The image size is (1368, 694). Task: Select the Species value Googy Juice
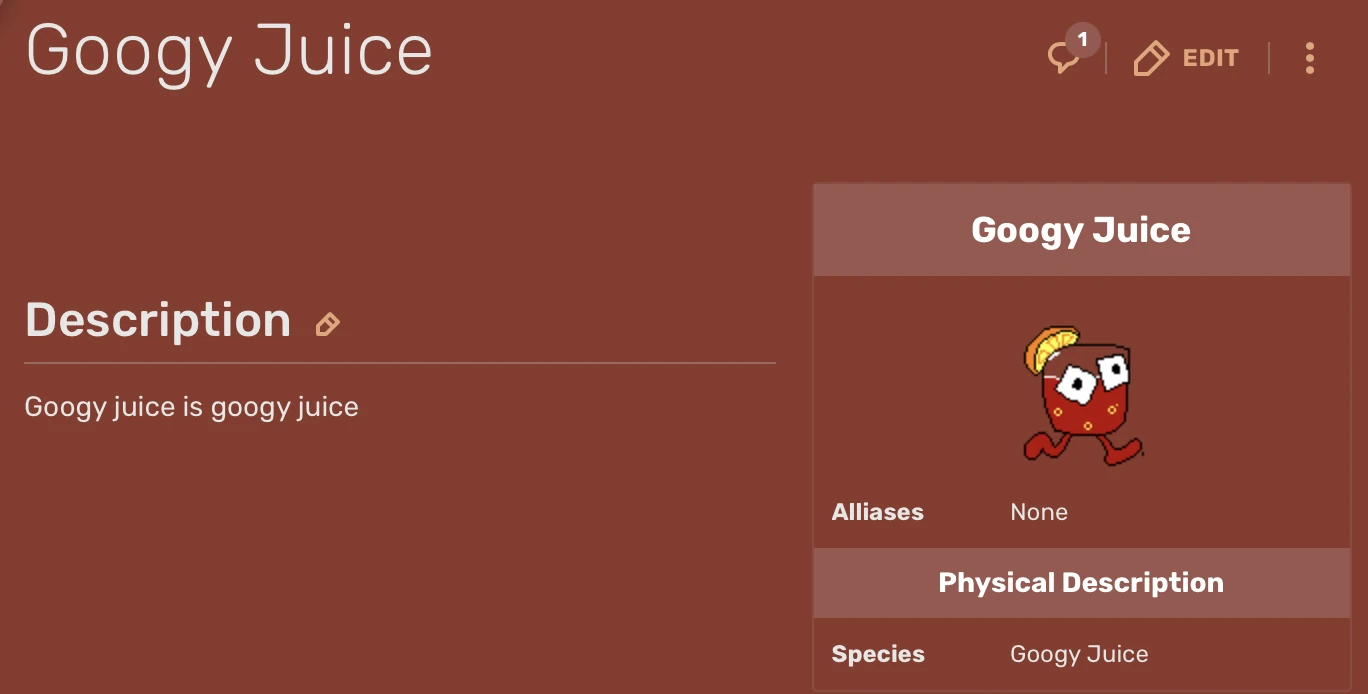pos(1079,653)
